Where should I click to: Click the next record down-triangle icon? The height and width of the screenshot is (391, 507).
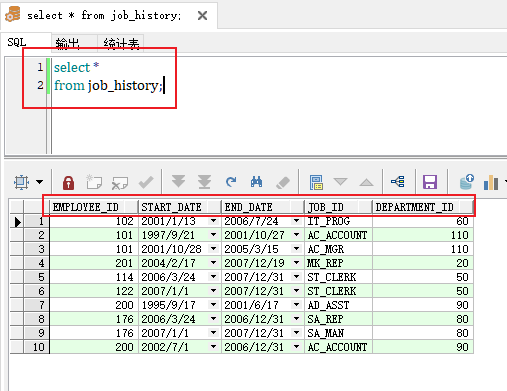pyautogui.click(x=341, y=182)
